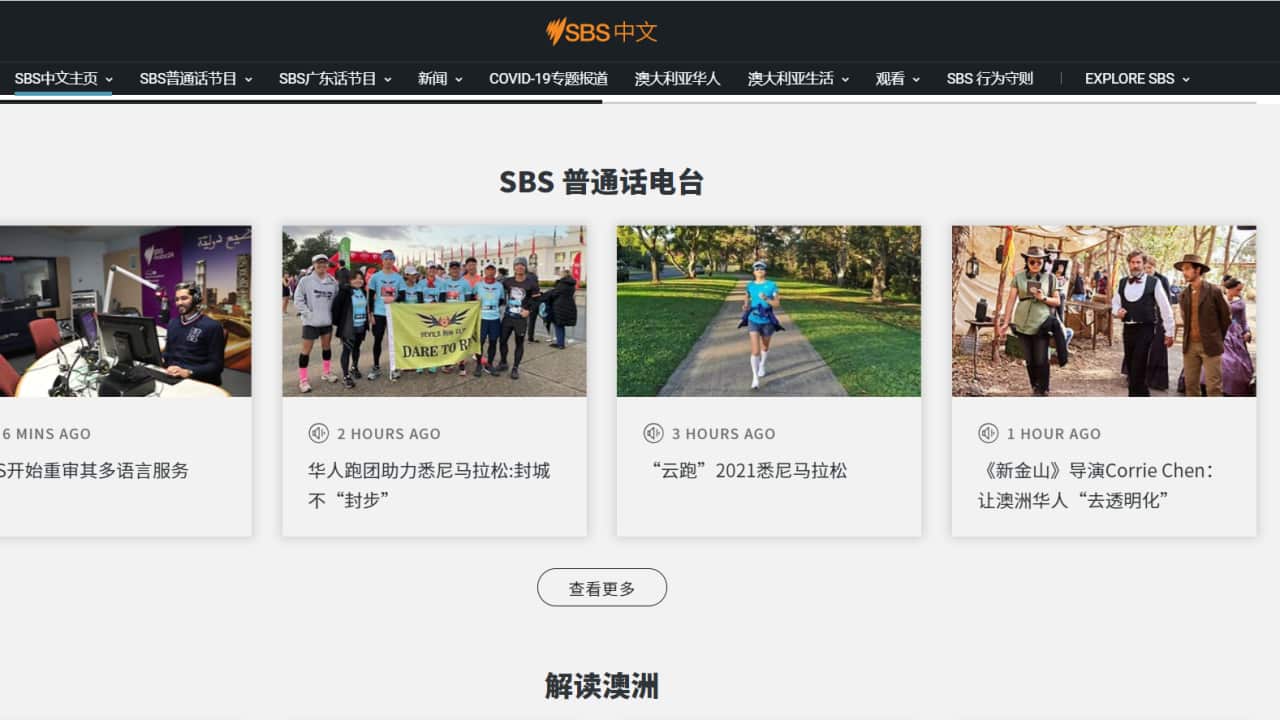1280x720 pixels.
Task: Open the SBS 行为守则 page
Action: 989,77
